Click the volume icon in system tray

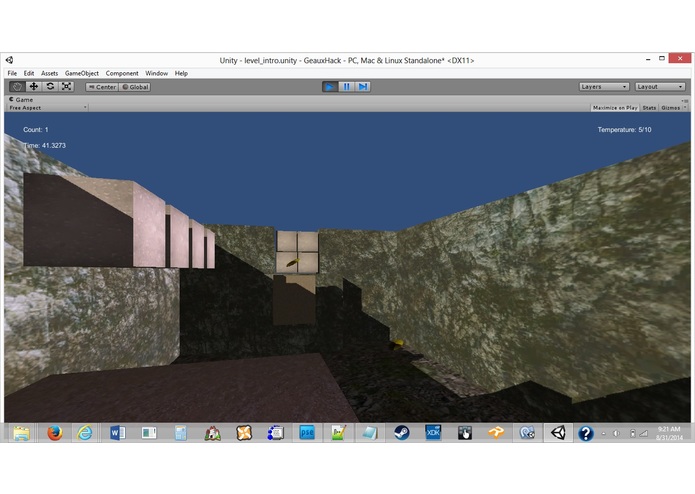coord(616,433)
